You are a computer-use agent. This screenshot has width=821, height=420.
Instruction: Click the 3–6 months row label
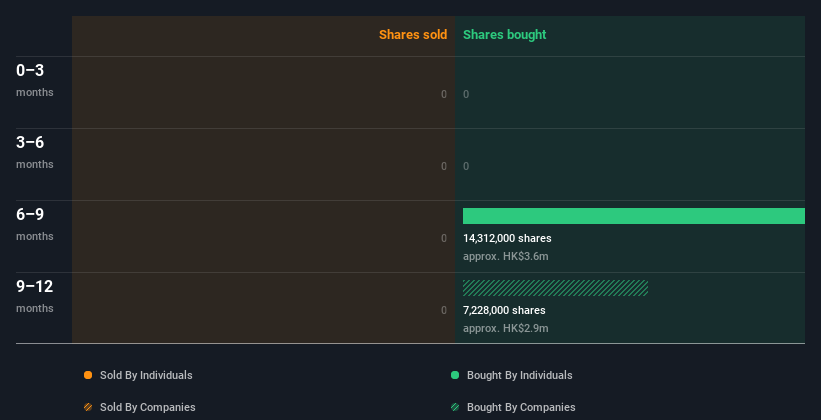35,152
